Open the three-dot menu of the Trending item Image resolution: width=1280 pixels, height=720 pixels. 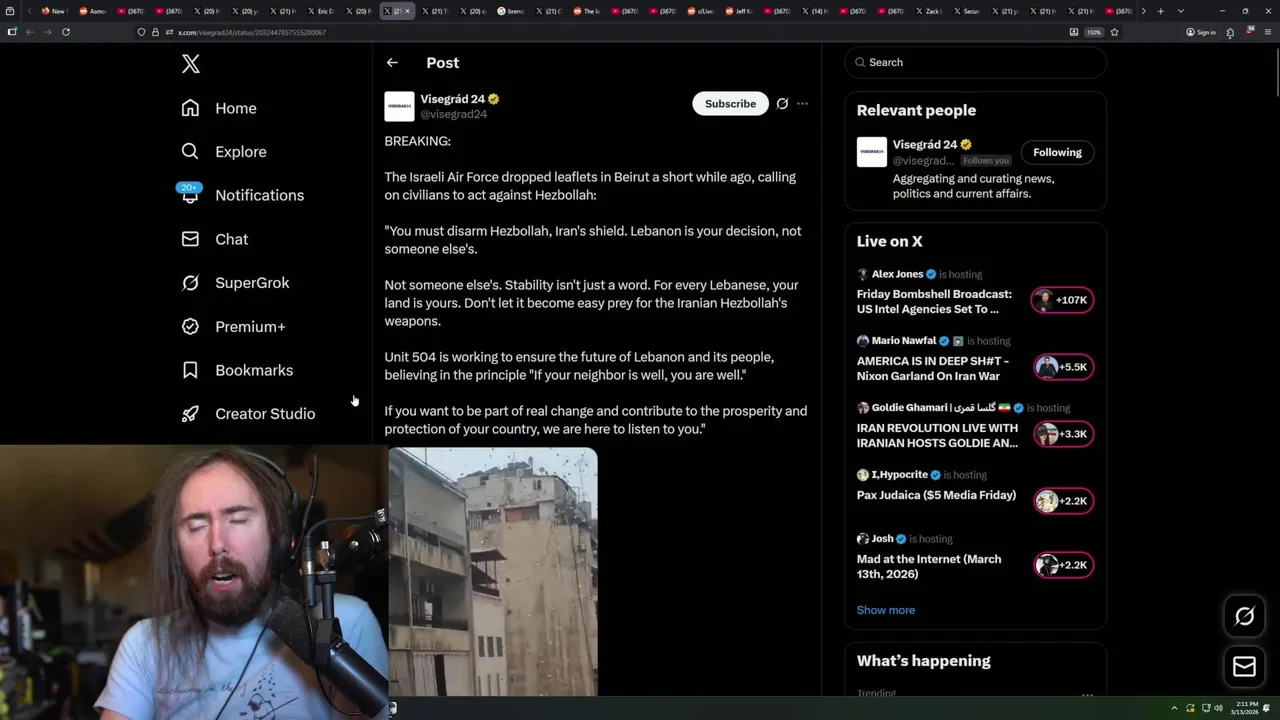point(1087,694)
